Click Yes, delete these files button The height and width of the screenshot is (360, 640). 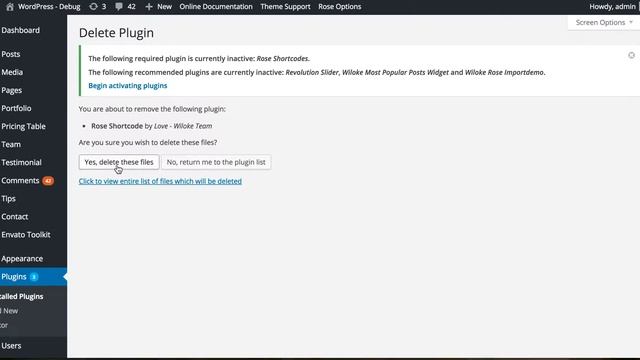pyautogui.click(x=119, y=162)
